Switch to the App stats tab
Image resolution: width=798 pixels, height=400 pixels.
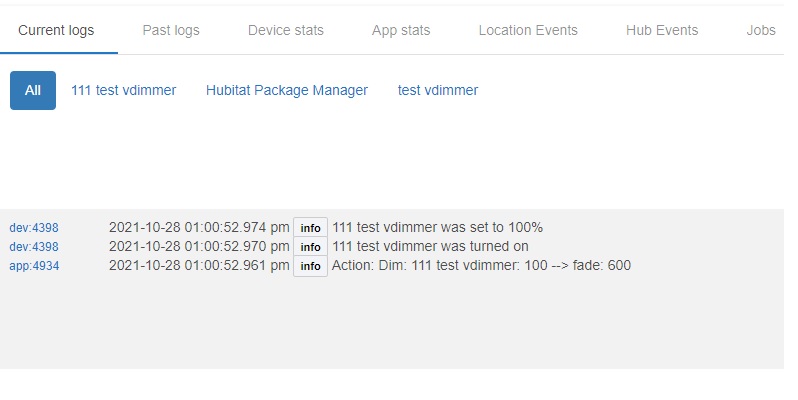[x=401, y=31]
